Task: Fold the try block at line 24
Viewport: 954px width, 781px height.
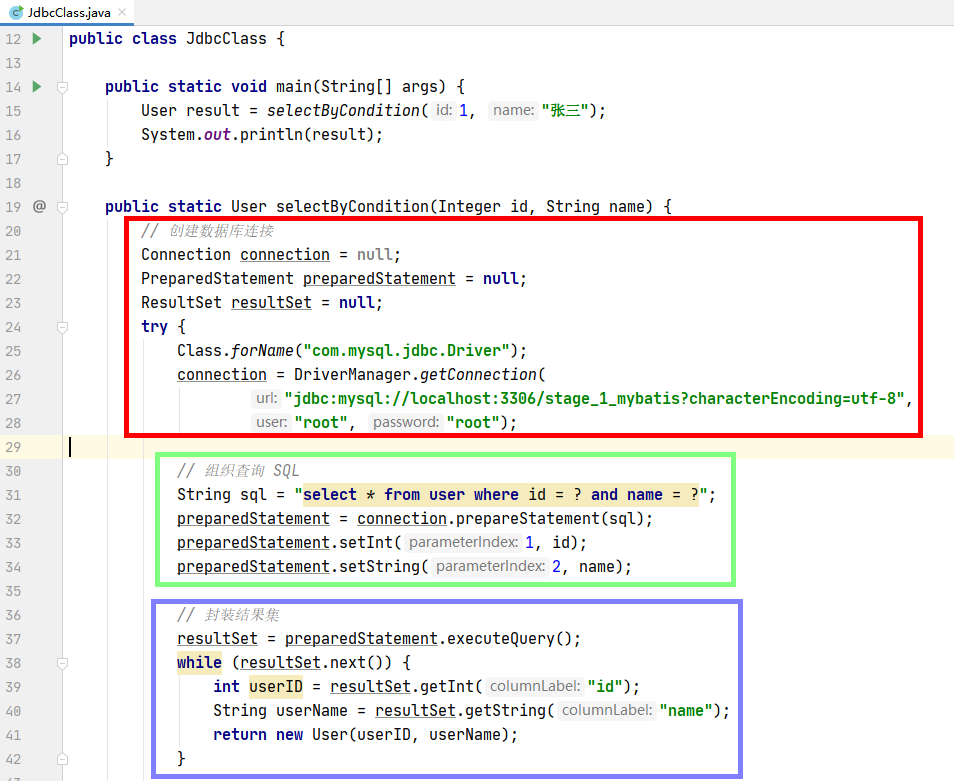Action: [62, 327]
